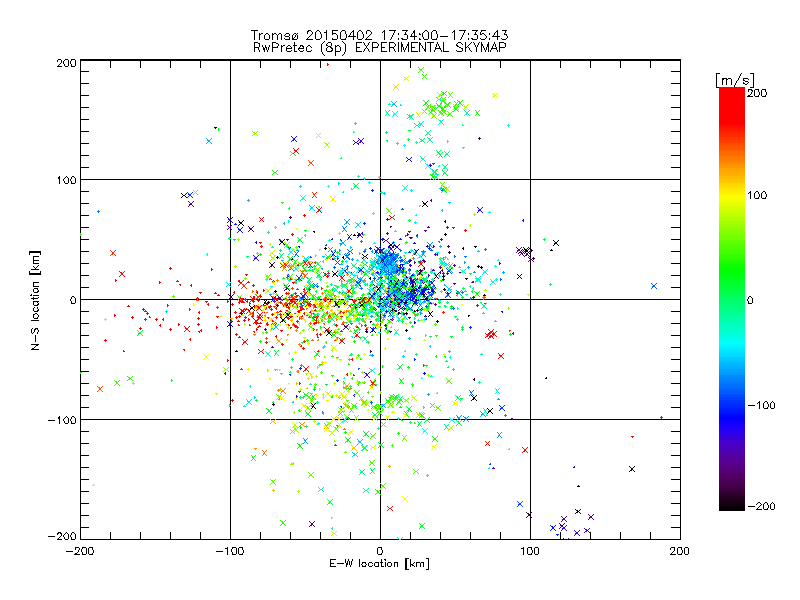Click the y-axis tick label '-100' on left
800x600 pixels.
pyautogui.click(x=62, y=420)
